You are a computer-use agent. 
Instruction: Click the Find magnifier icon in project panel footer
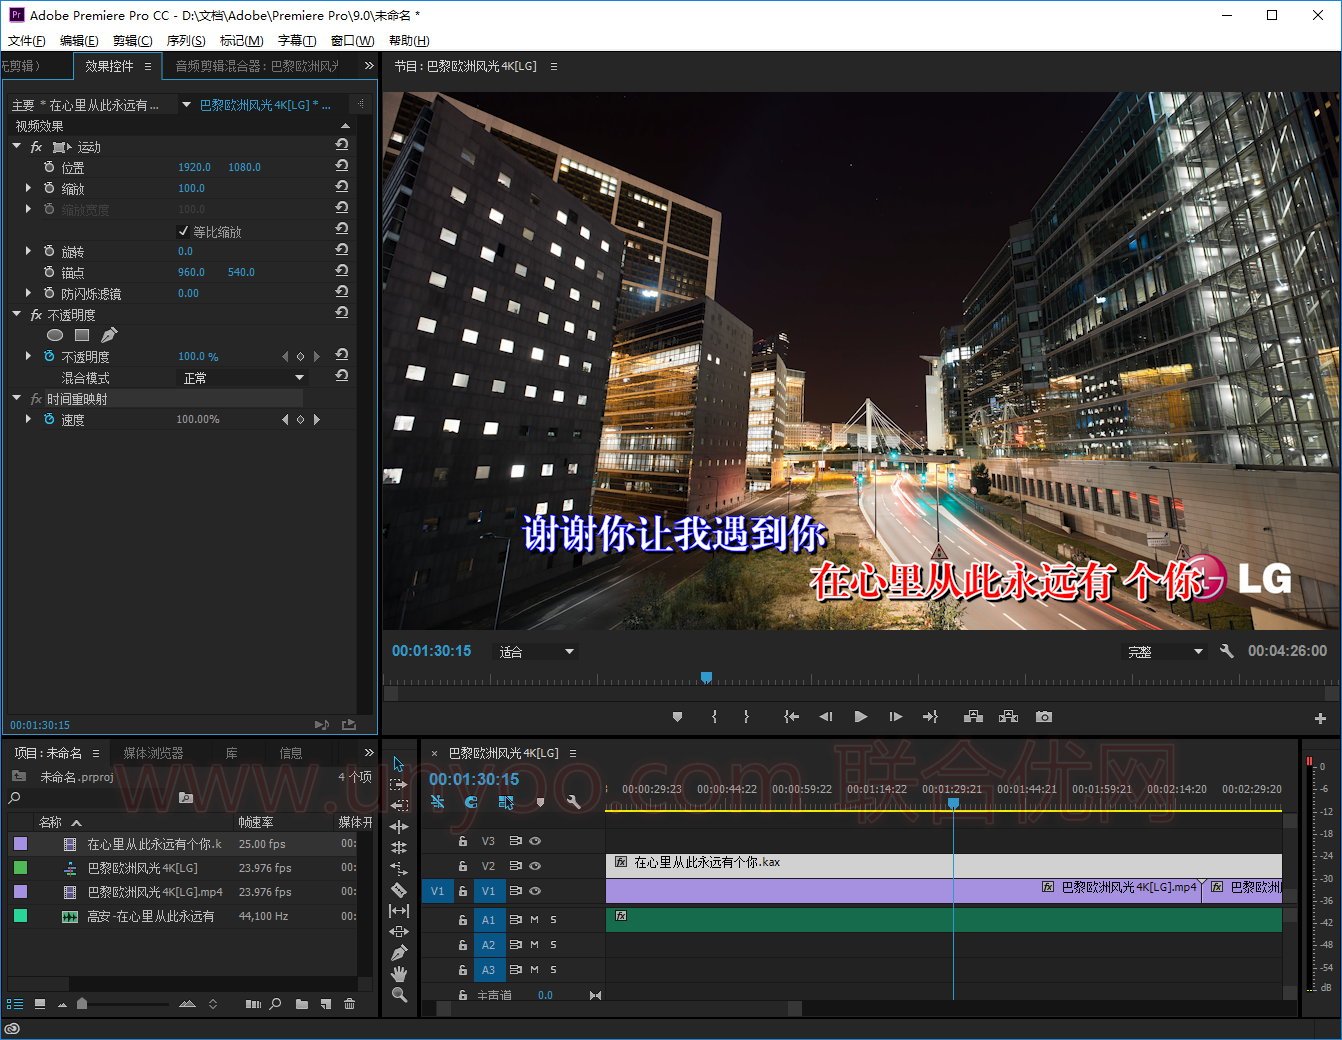click(275, 1004)
